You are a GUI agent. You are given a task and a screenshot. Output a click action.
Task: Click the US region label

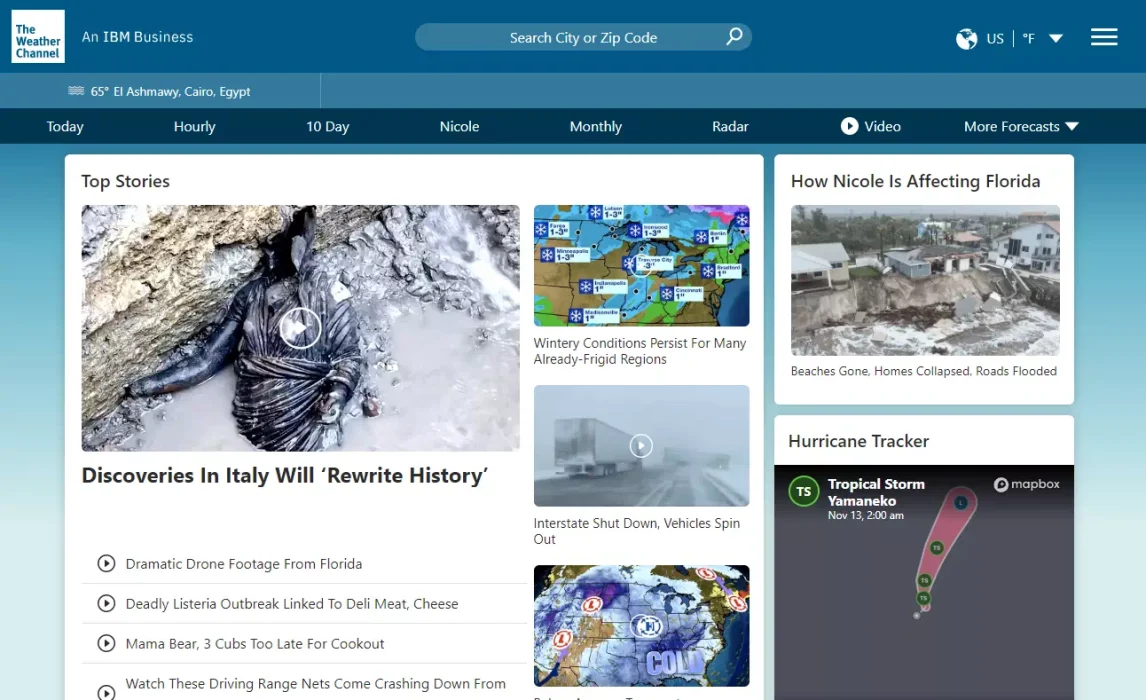click(995, 39)
